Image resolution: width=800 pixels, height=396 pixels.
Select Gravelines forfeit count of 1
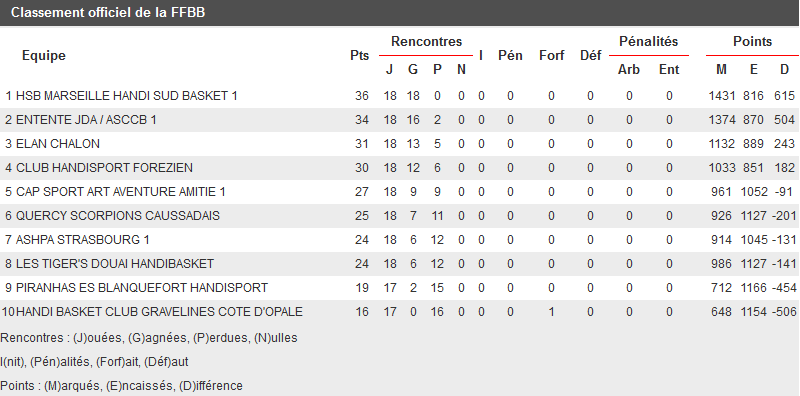tap(551, 312)
